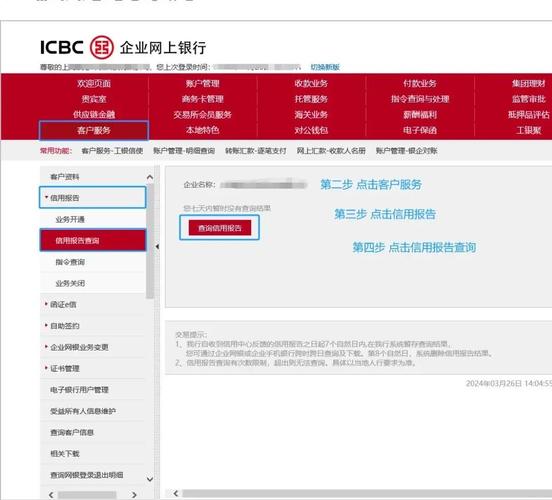
Task: Select 指令查询 under 信用报告
Action: click(x=70, y=262)
